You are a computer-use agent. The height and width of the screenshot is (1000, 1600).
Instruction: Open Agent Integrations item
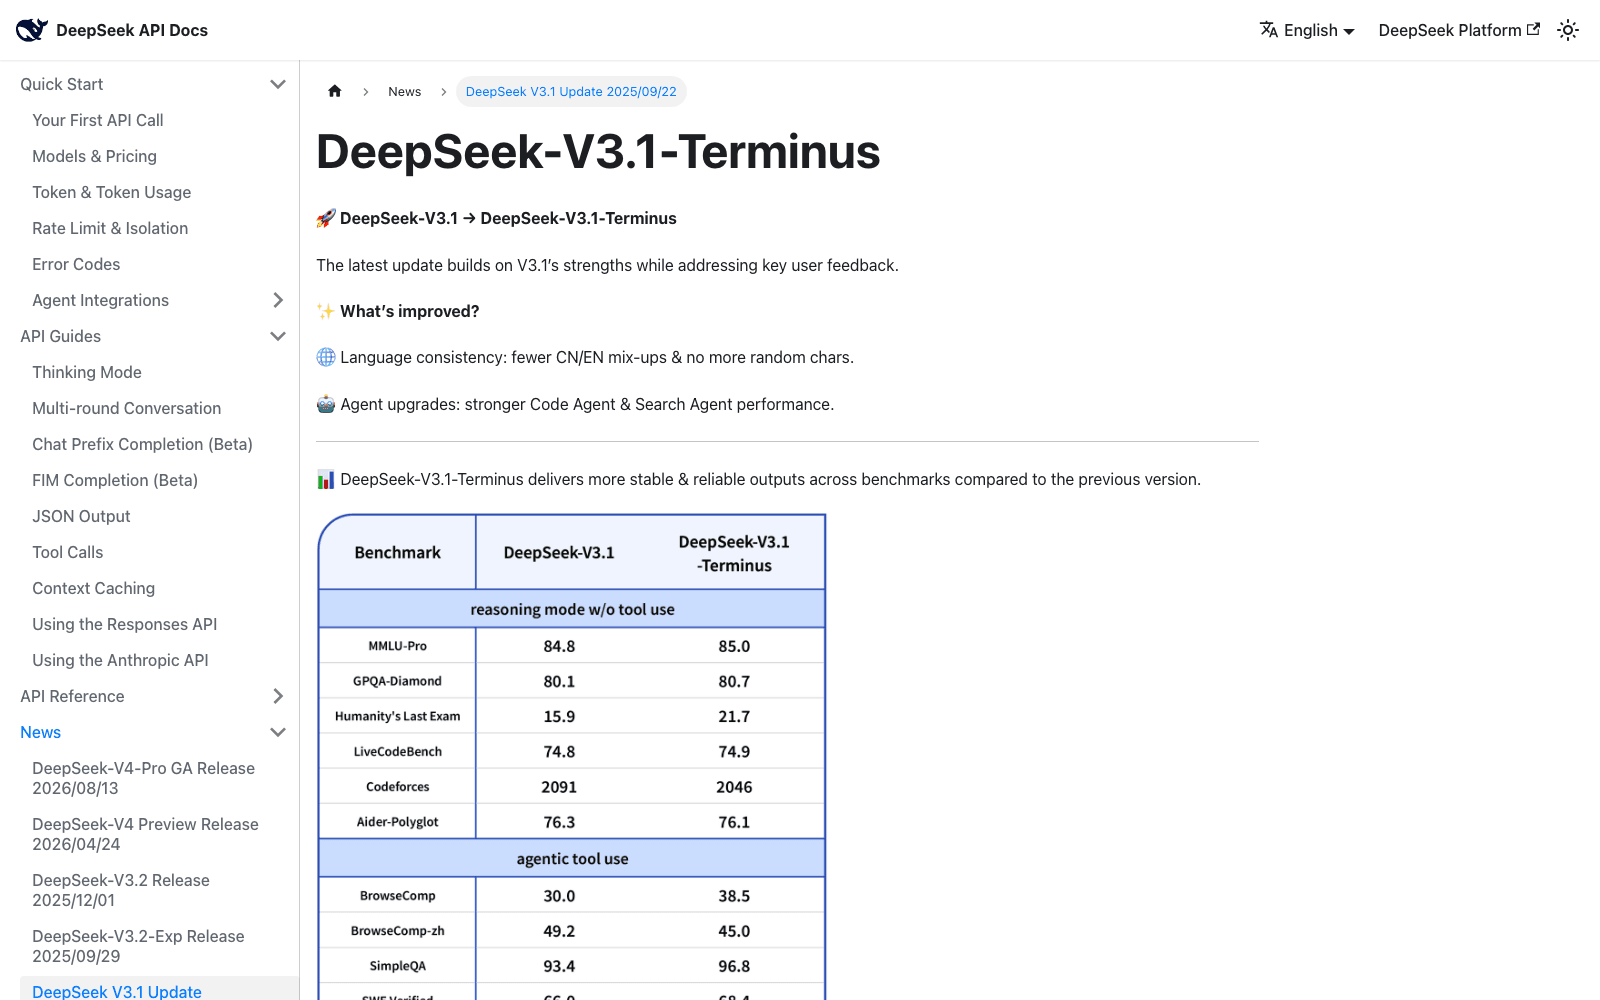pyautogui.click(x=101, y=300)
